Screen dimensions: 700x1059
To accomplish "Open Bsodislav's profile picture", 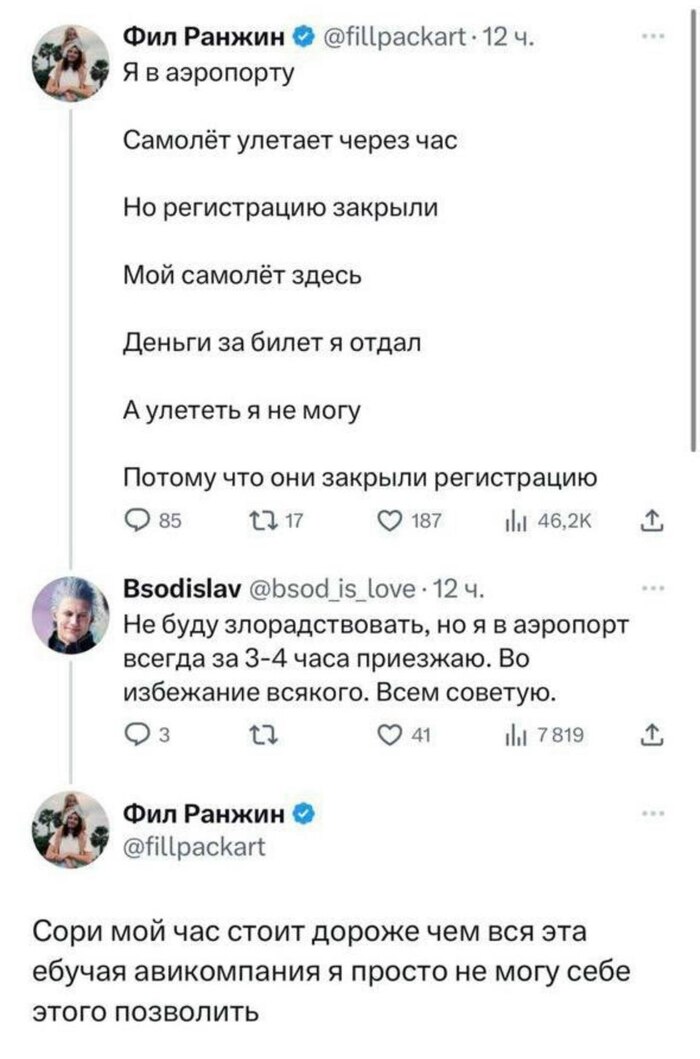I will coord(70,615).
